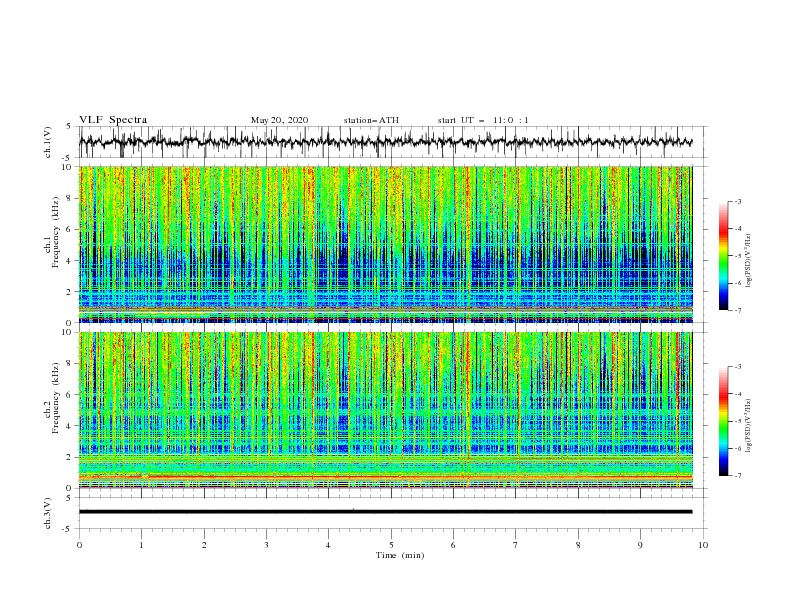Click the "-7" tick on ch.1 colorbar
This screenshot has width=792, height=612.
pyautogui.click(x=738, y=310)
